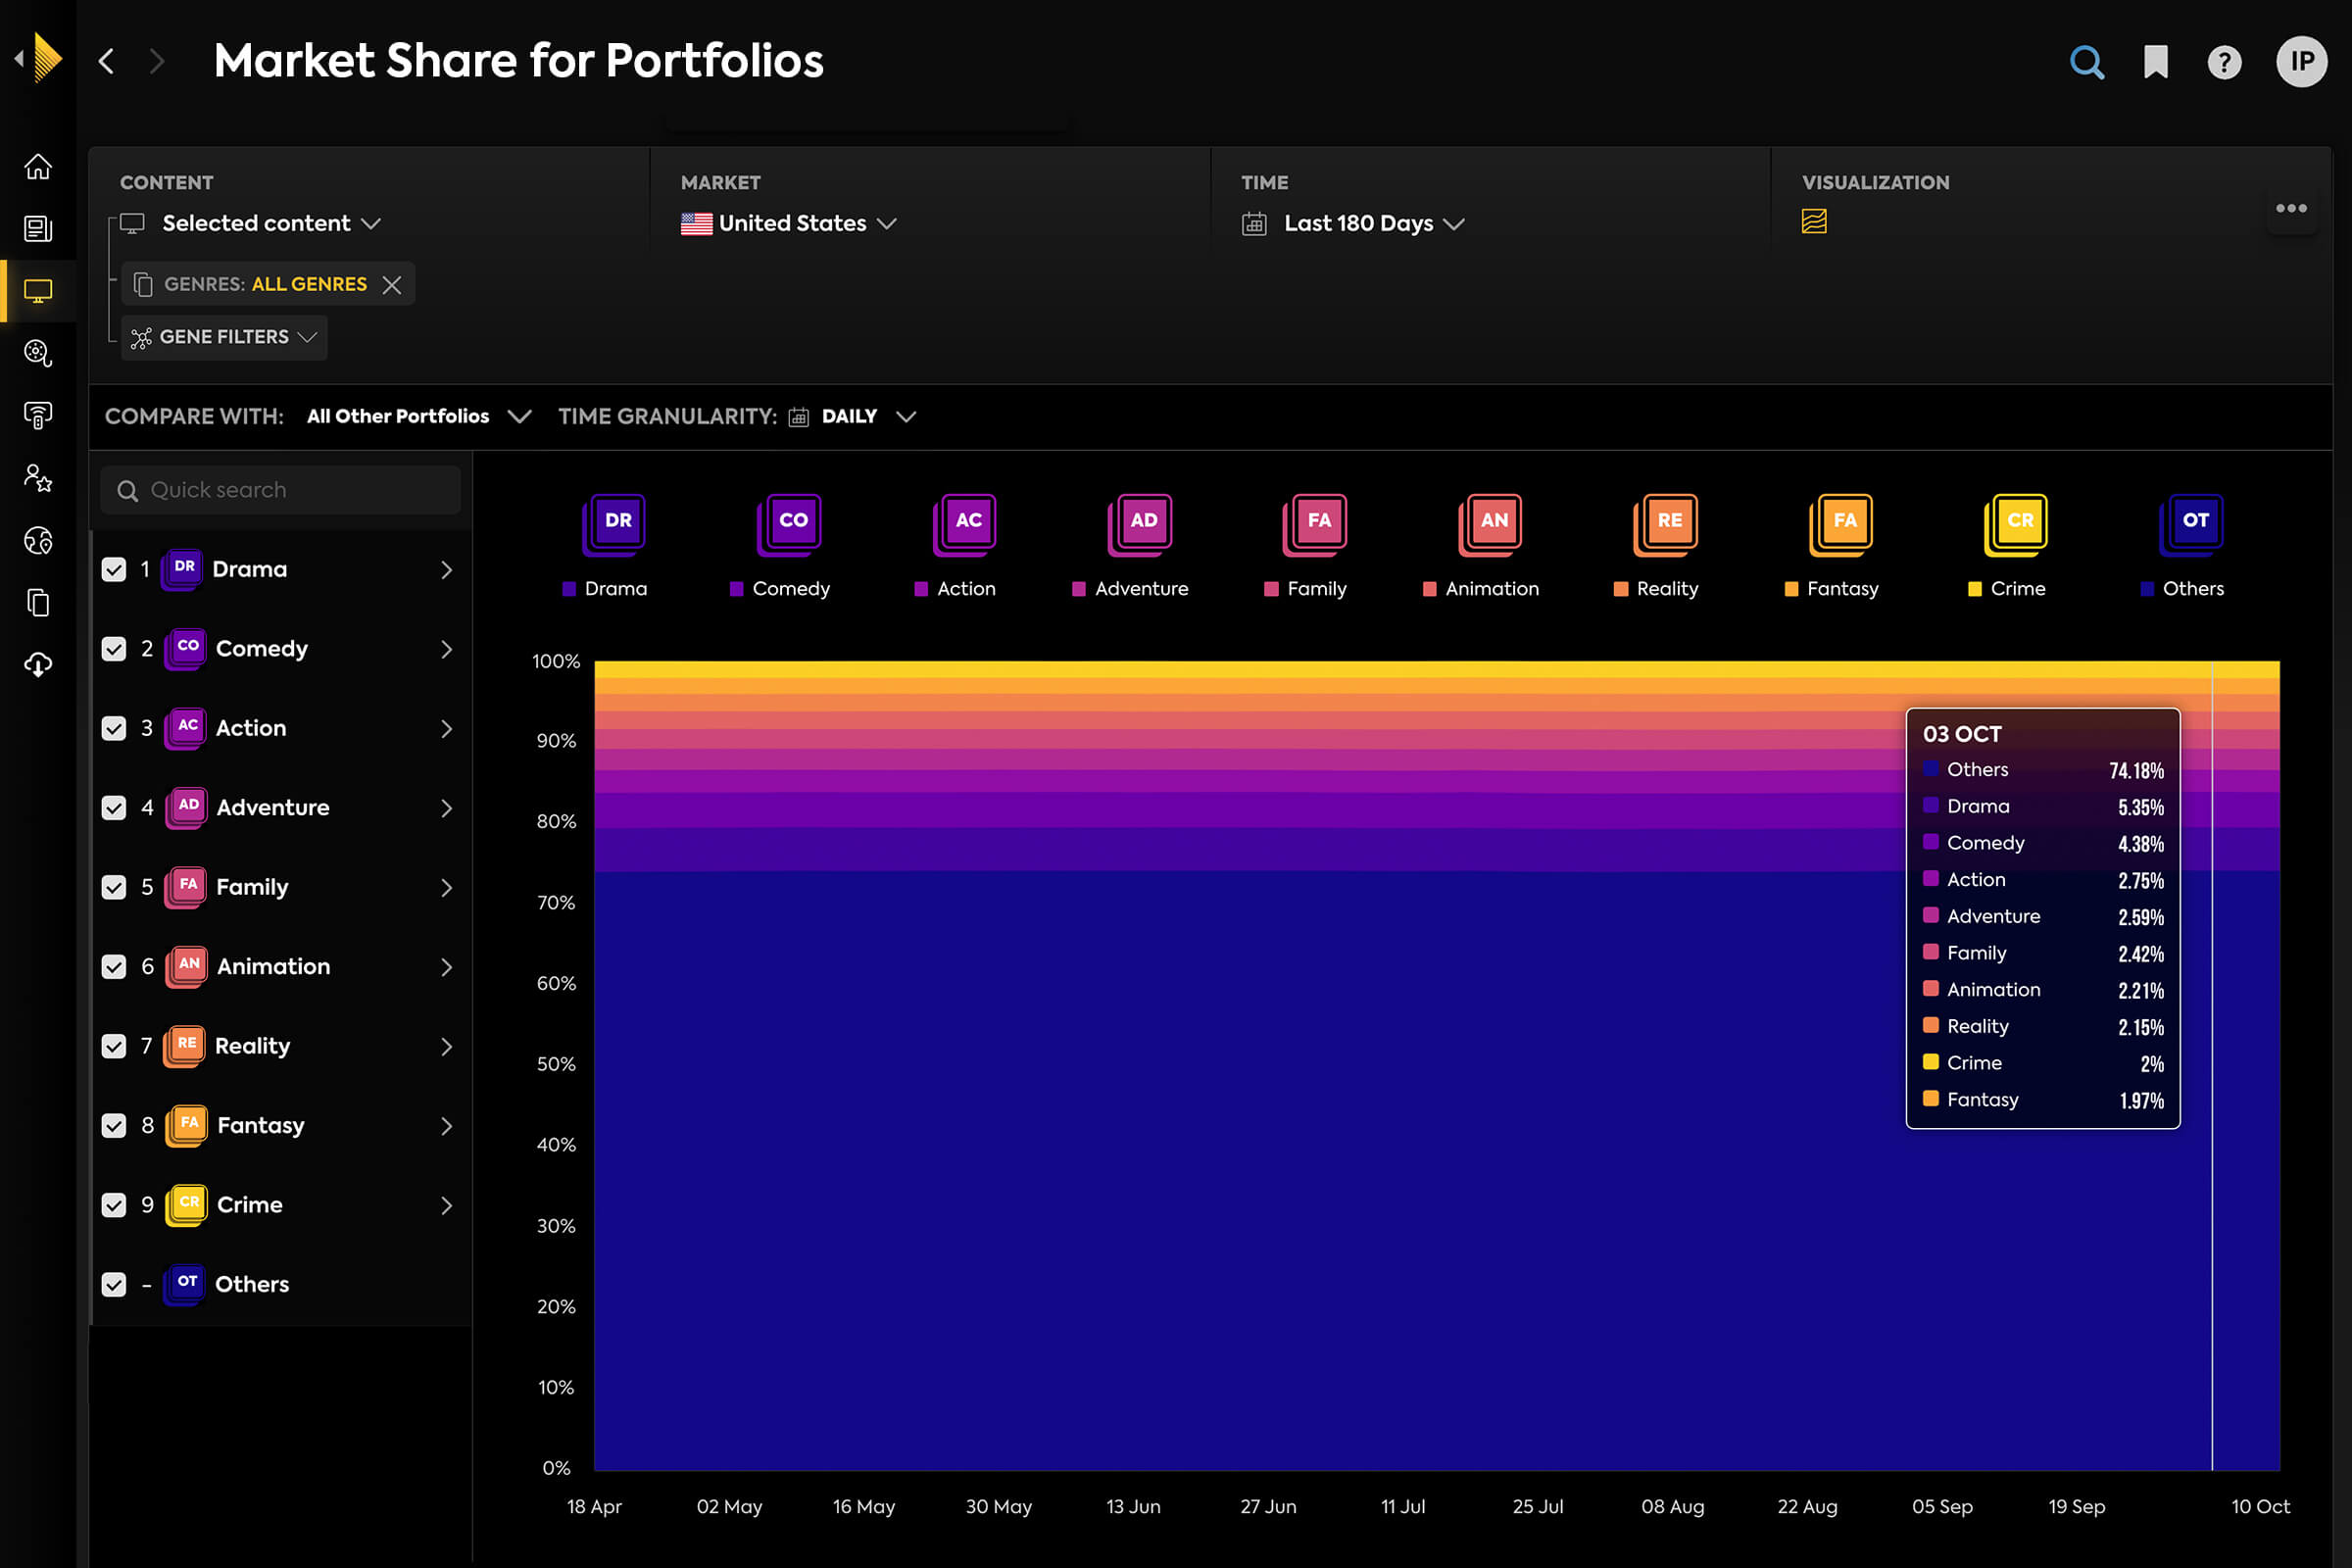
Task: Open the United States market dropdown
Action: (x=789, y=223)
